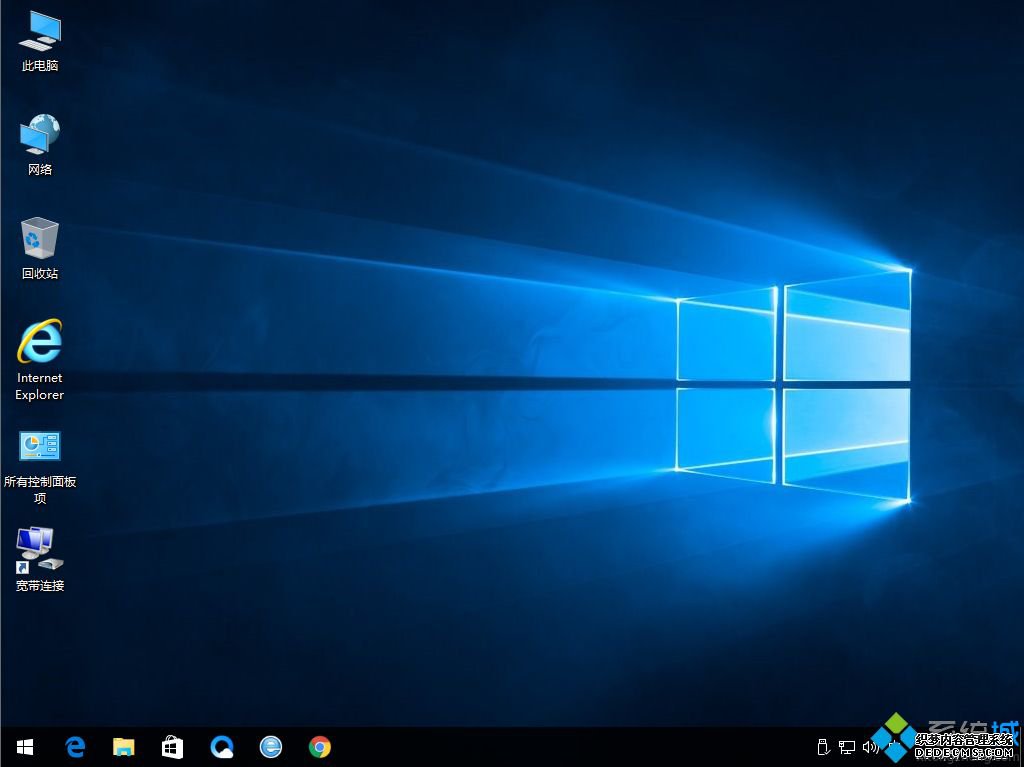Open the 宽带连接 broadband connection icon
The height and width of the screenshot is (767, 1024).
[x=39, y=550]
